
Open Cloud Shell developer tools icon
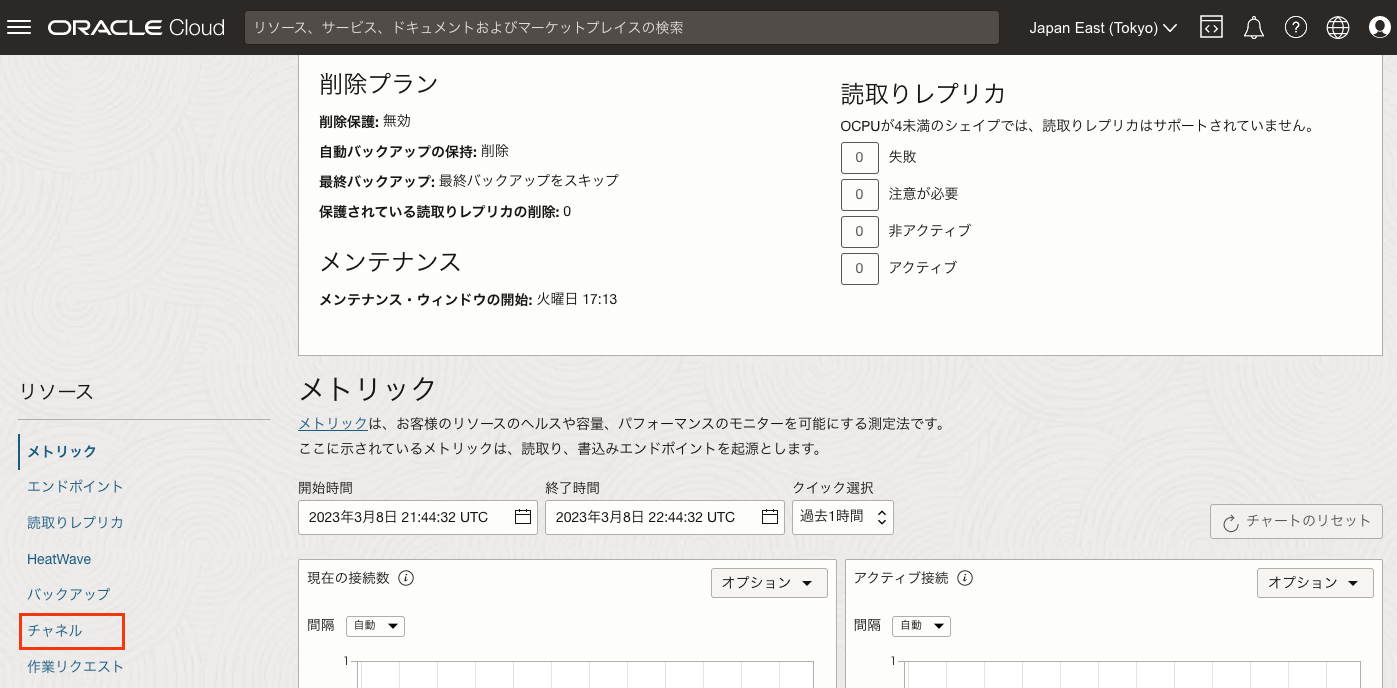click(1211, 28)
